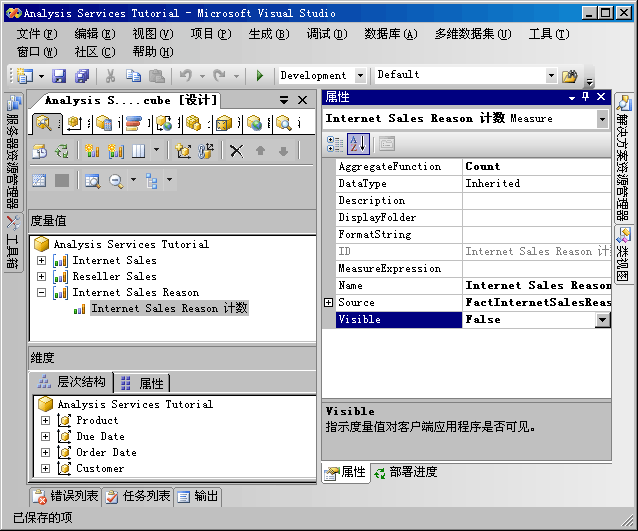Screen dimensions: 638x531
Task: Collapse the Internet Sales Reason measure group
Action: (x=42, y=293)
